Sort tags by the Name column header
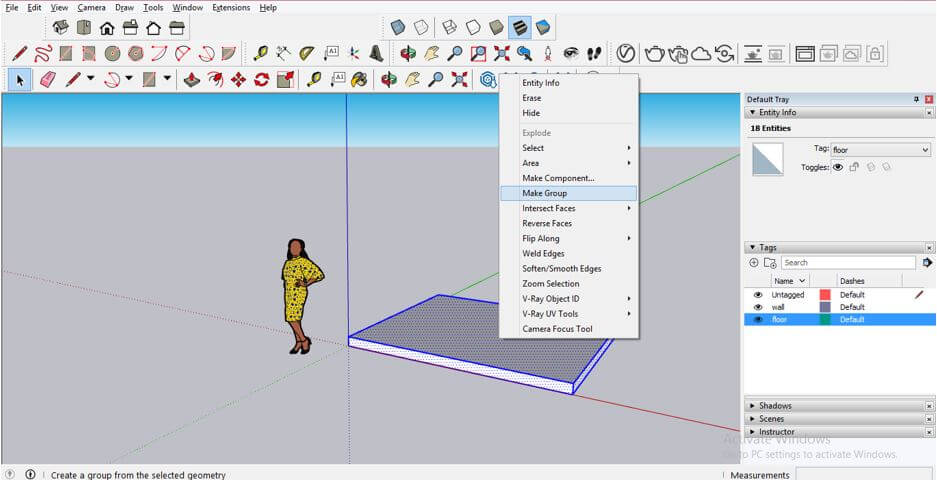937x485 pixels. 789,281
